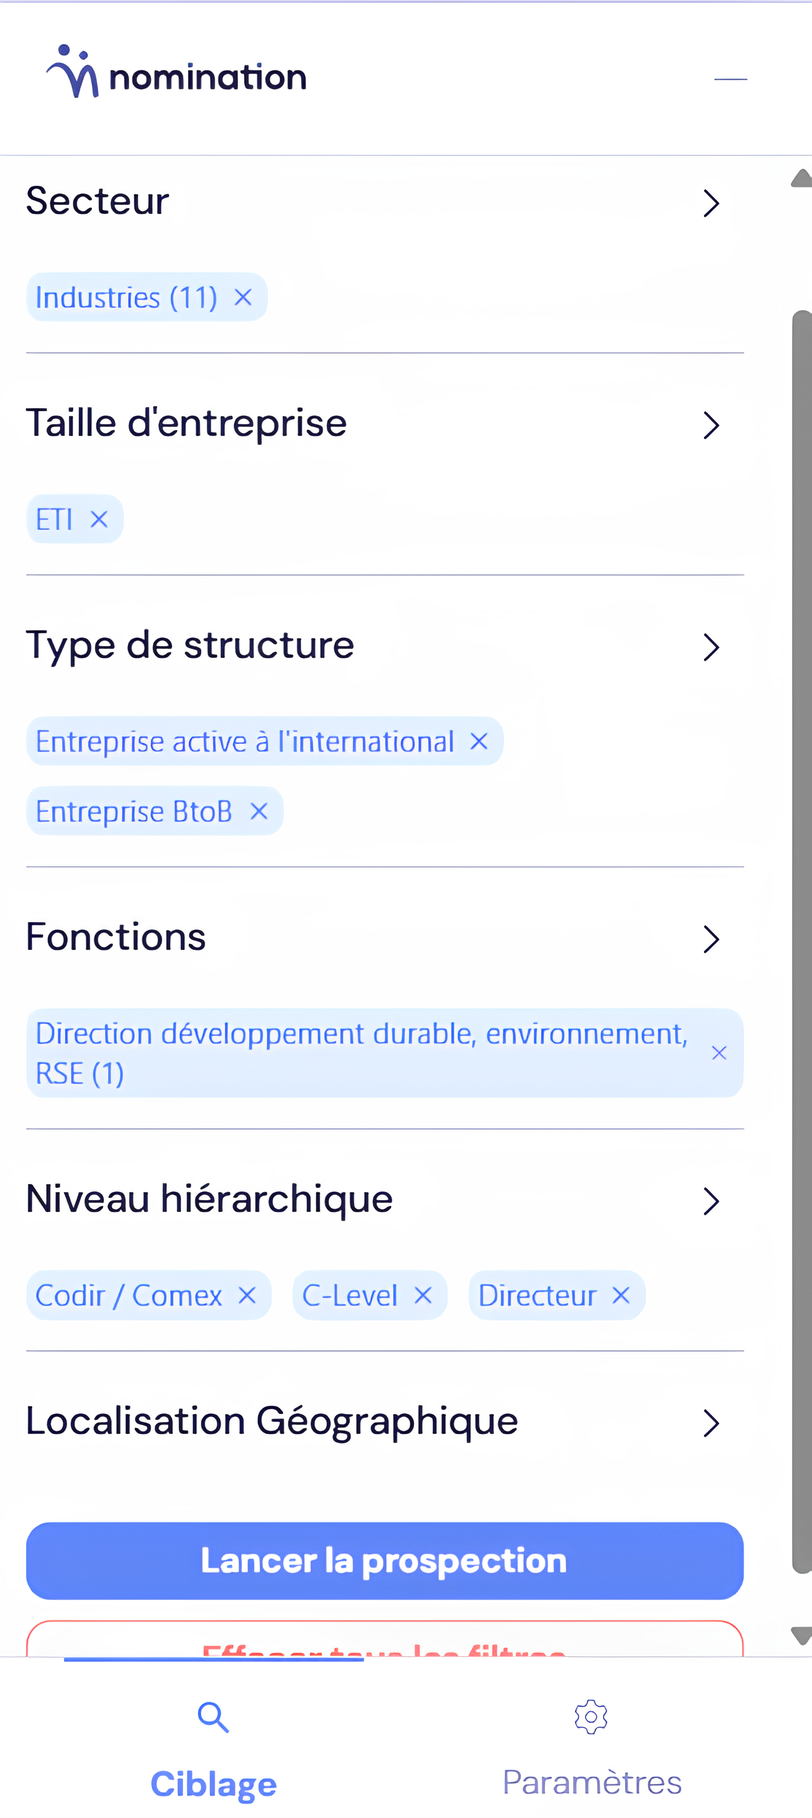Viewport: 812px width, 1818px height.
Task: Open the Fonctions filter section
Action: 711,939
